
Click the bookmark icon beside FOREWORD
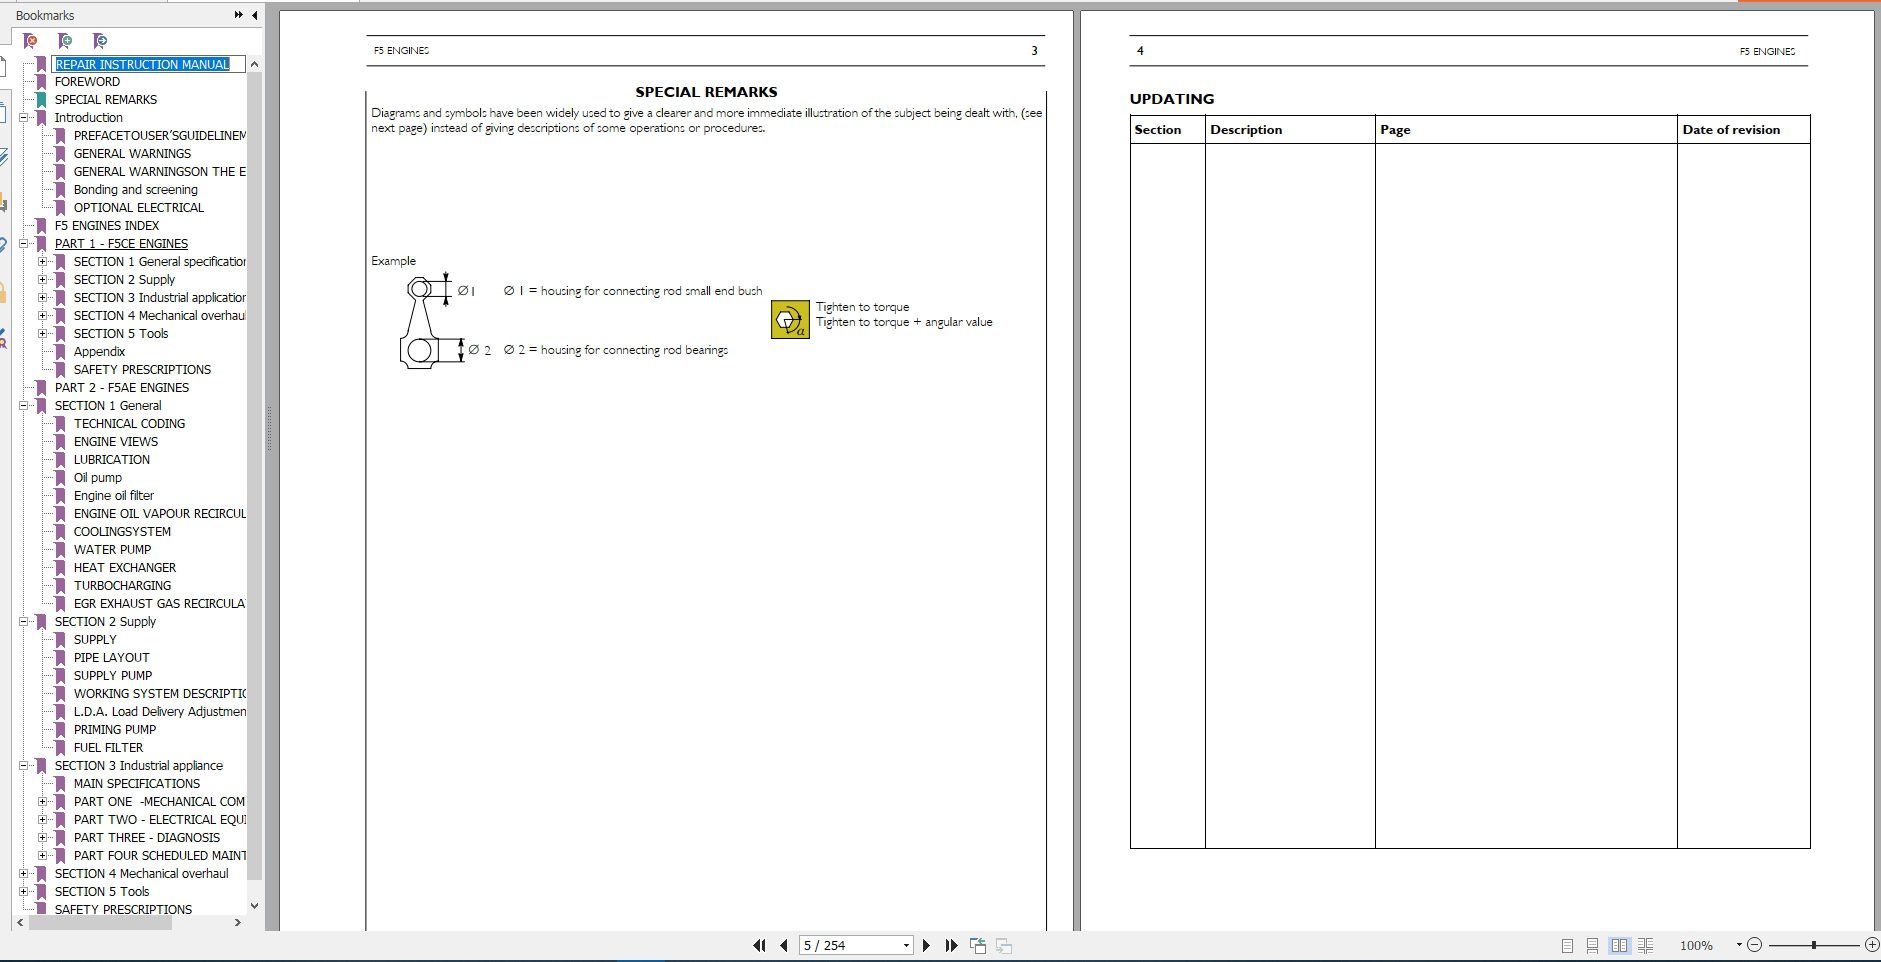click(42, 82)
